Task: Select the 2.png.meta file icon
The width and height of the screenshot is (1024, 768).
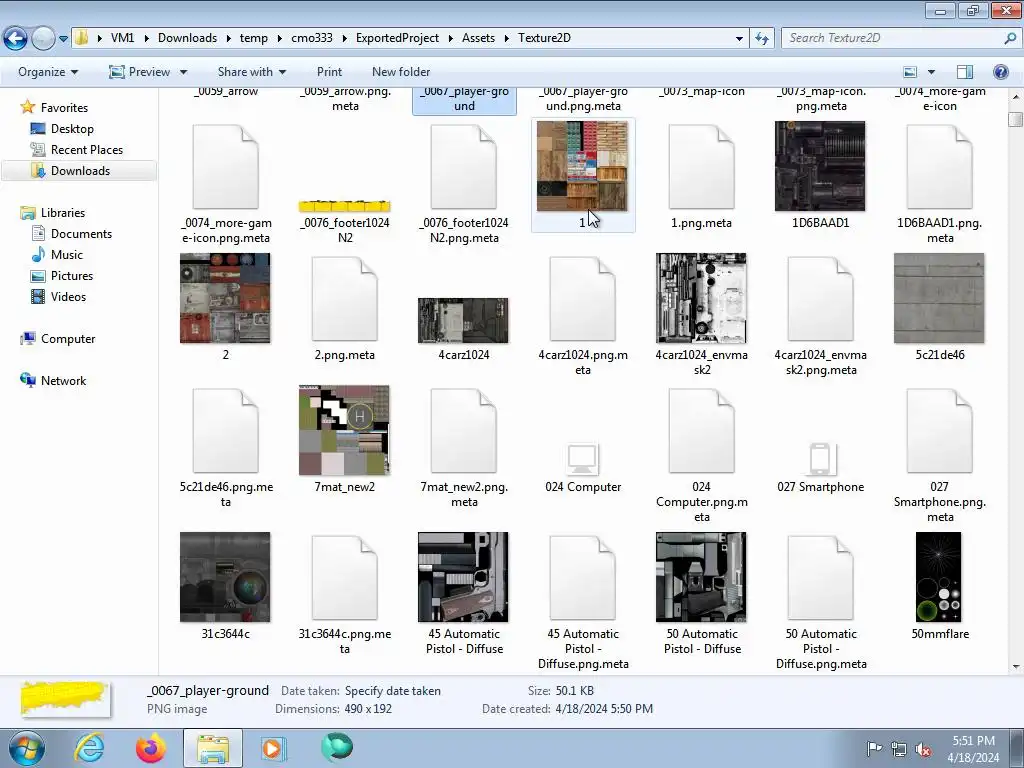Action: [x=344, y=299]
